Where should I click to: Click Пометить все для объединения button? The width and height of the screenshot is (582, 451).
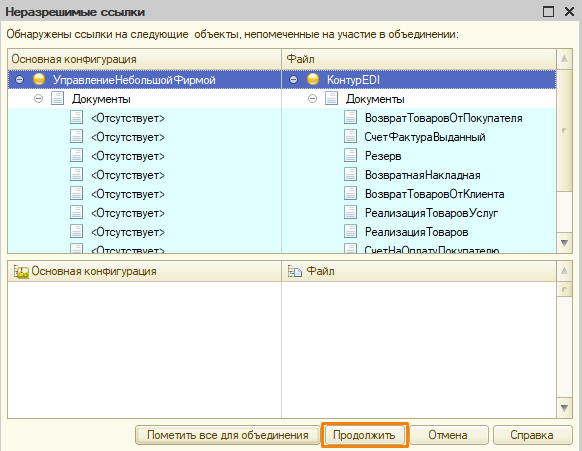pyautogui.click(x=228, y=435)
